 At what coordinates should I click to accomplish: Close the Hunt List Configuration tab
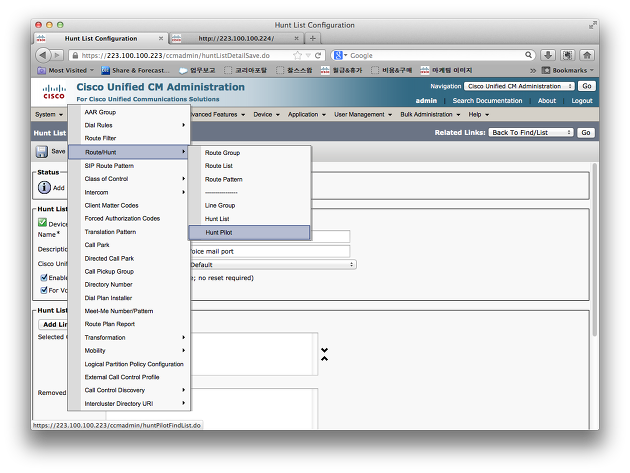coord(161,38)
